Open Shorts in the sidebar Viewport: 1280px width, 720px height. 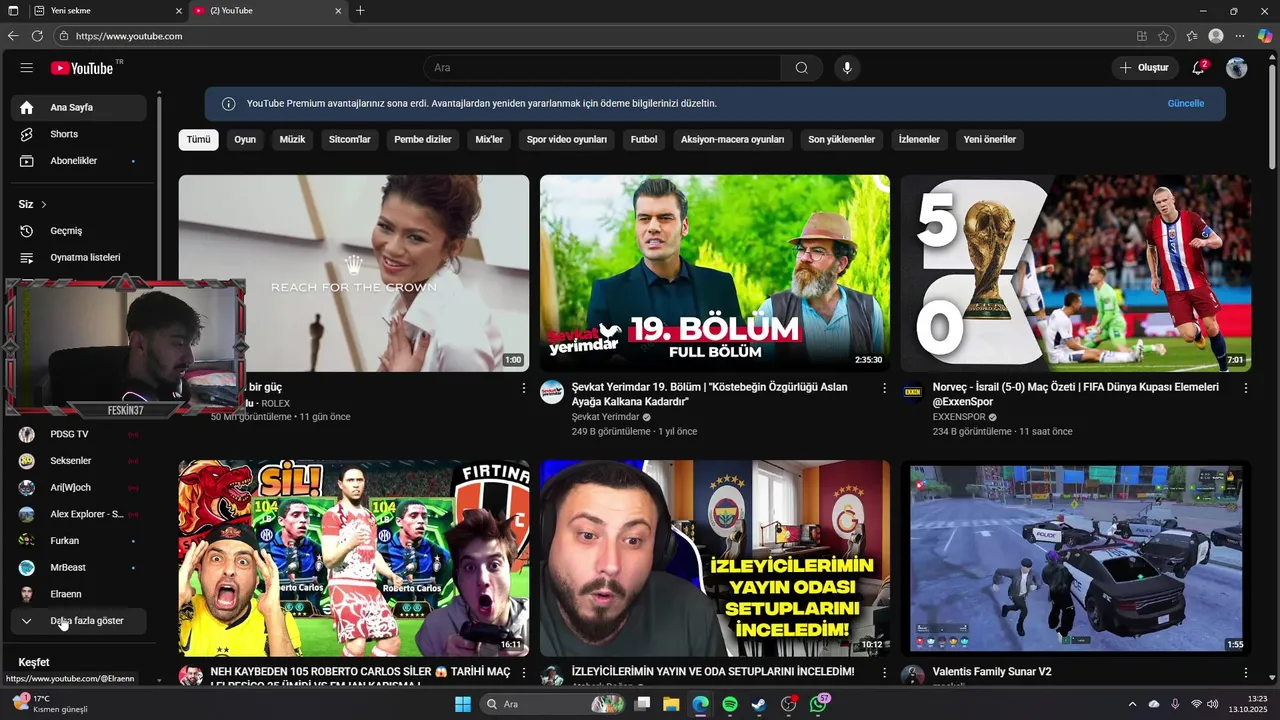click(x=79, y=134)
